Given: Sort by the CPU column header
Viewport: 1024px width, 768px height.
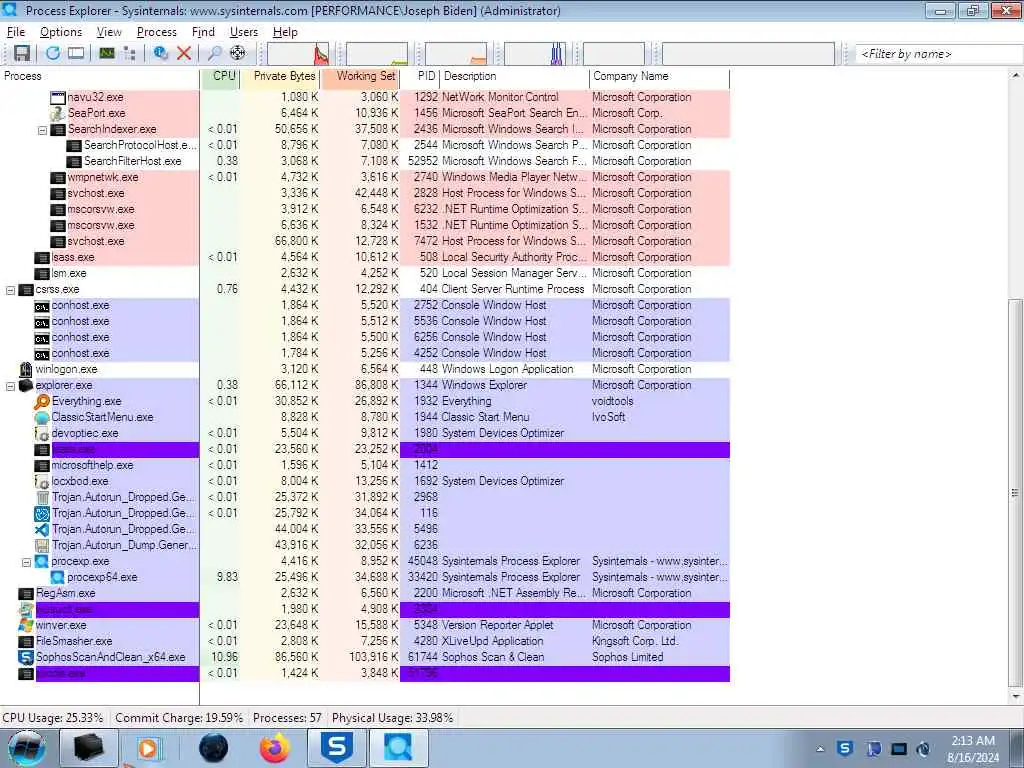Looking at the screenshot, I should (220, 76).
